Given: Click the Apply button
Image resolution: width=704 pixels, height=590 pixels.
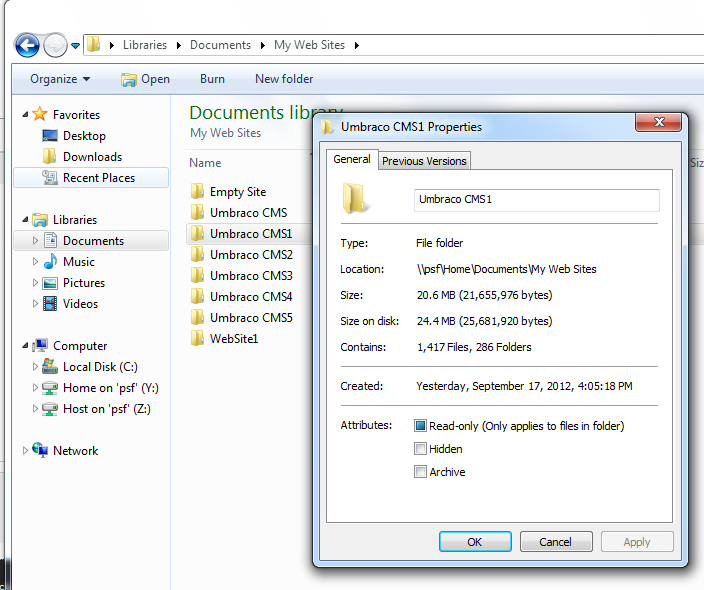Looking at the screenshot, I should point(637,542).
